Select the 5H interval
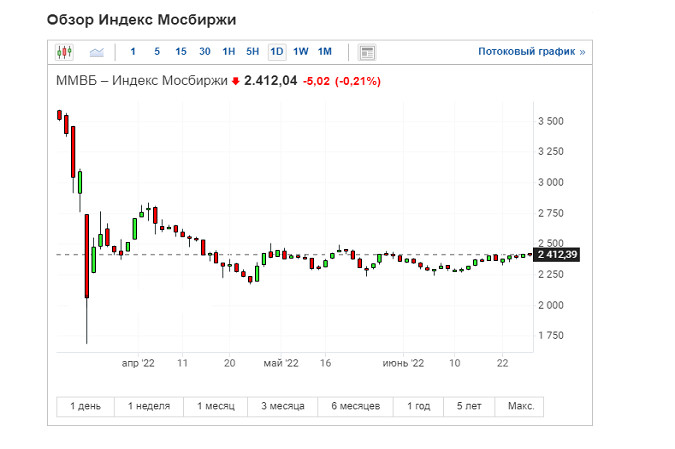Image resolution: width=675 pixels, height=449 pixels. [253, 52]
